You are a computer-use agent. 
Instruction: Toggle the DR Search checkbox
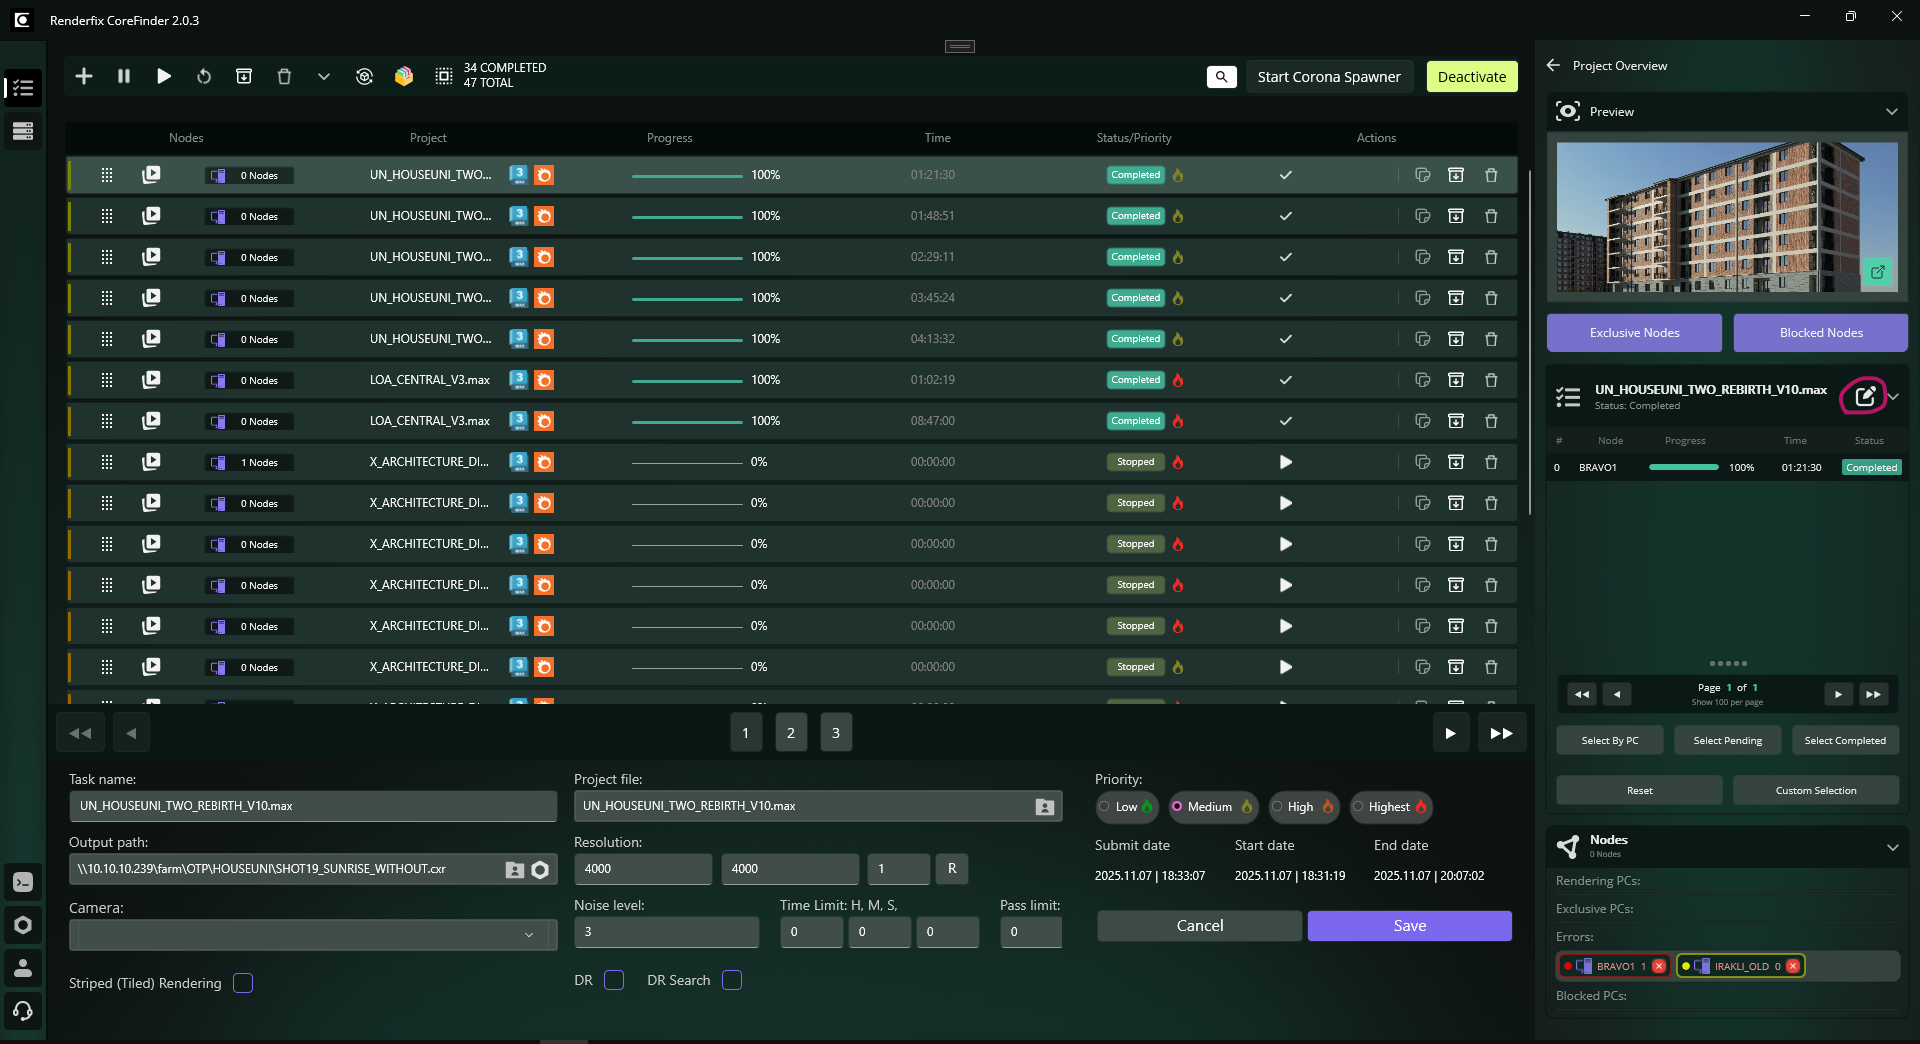pyautogui.click(x=732, y=980)
